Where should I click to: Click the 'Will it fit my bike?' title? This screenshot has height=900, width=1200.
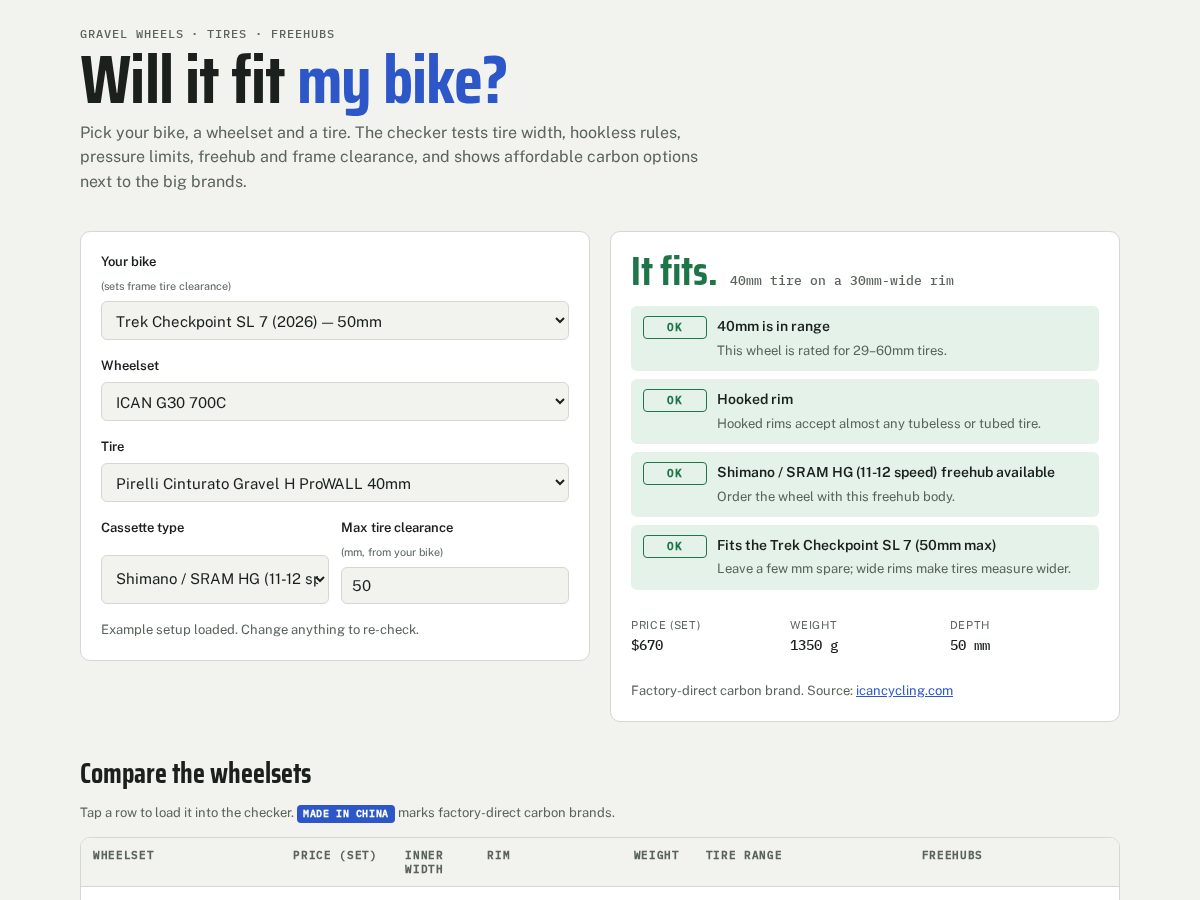(x=294, y=80)
